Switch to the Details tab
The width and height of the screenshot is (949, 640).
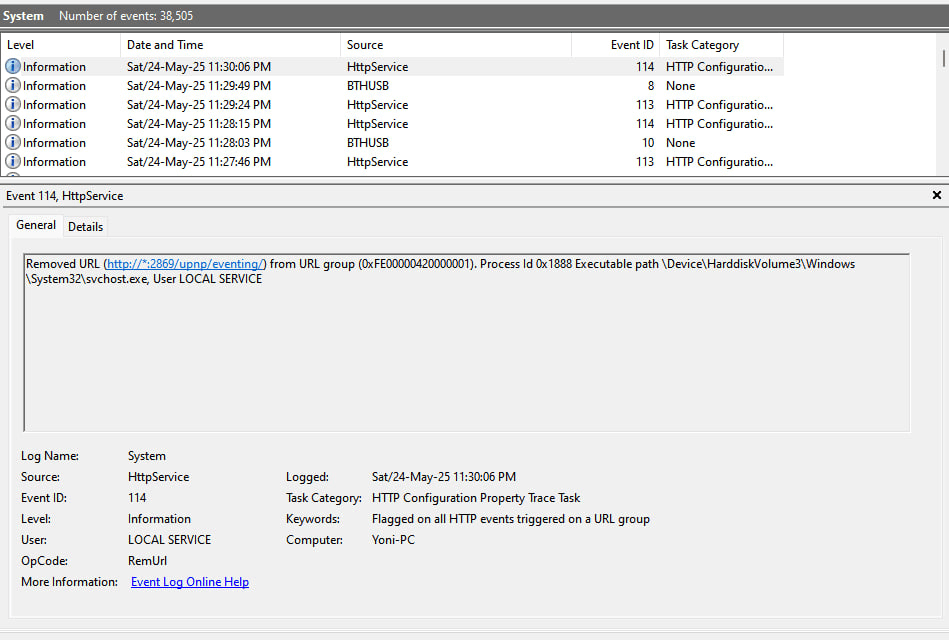[x=85, y=226]
